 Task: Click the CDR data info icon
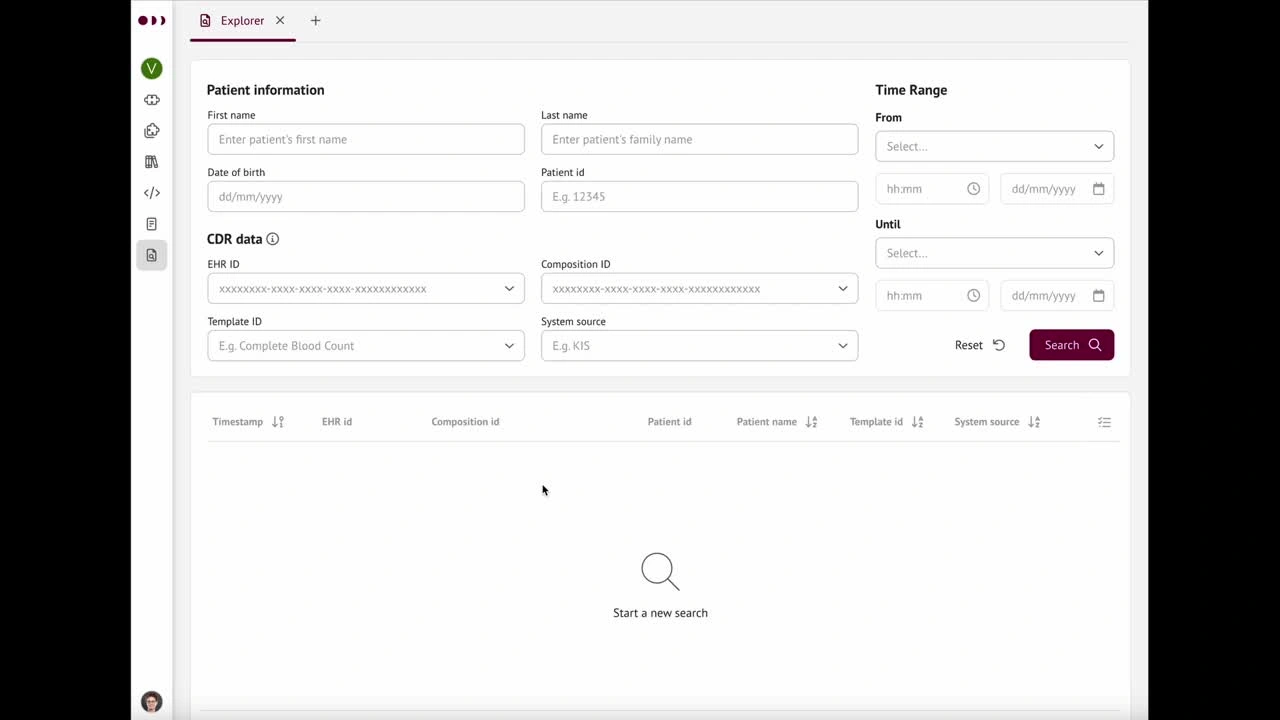[x=272, y=239]
